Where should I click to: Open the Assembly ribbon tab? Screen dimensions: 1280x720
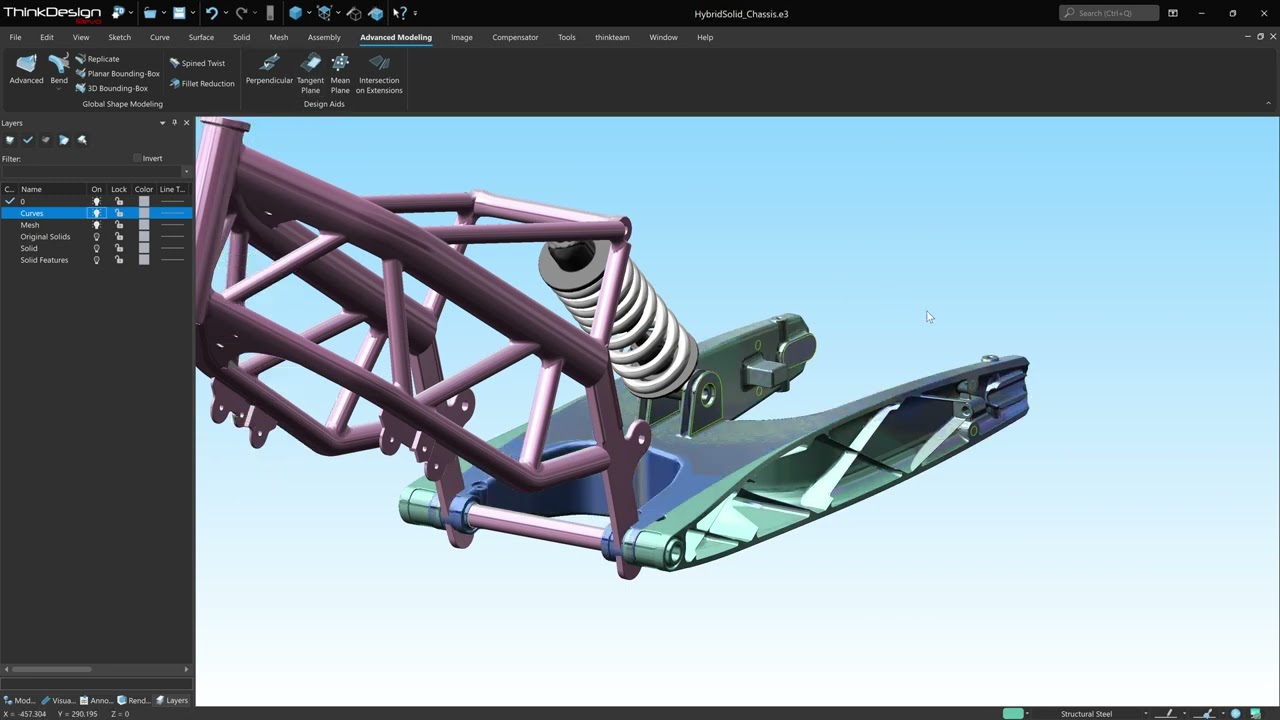coord(324,37)
